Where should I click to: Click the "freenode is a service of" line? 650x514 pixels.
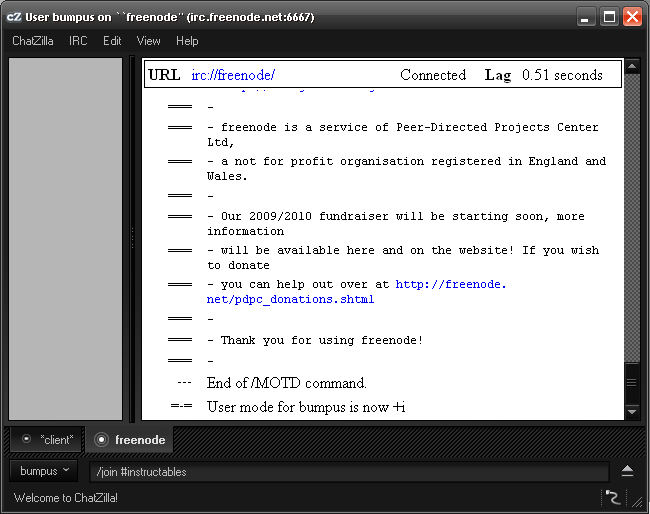[x=403, y=134]
